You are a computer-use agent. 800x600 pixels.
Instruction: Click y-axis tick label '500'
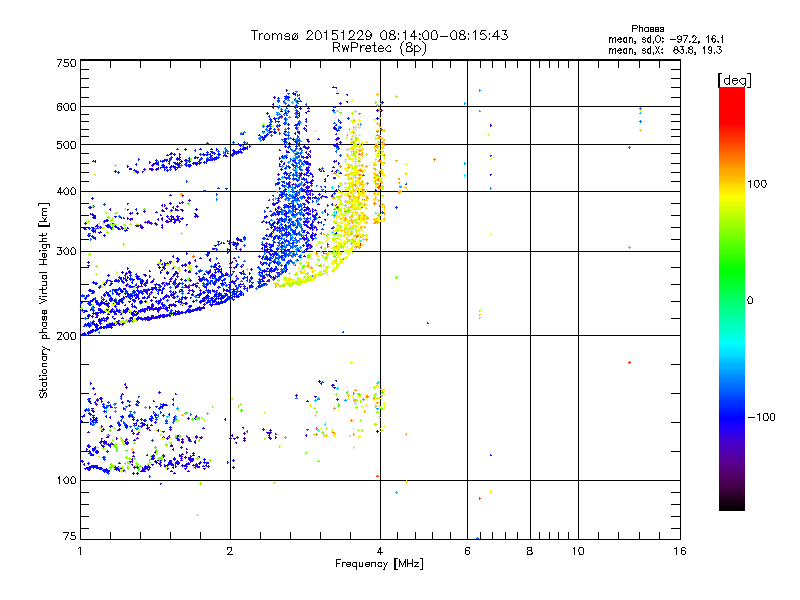(66, 145)
